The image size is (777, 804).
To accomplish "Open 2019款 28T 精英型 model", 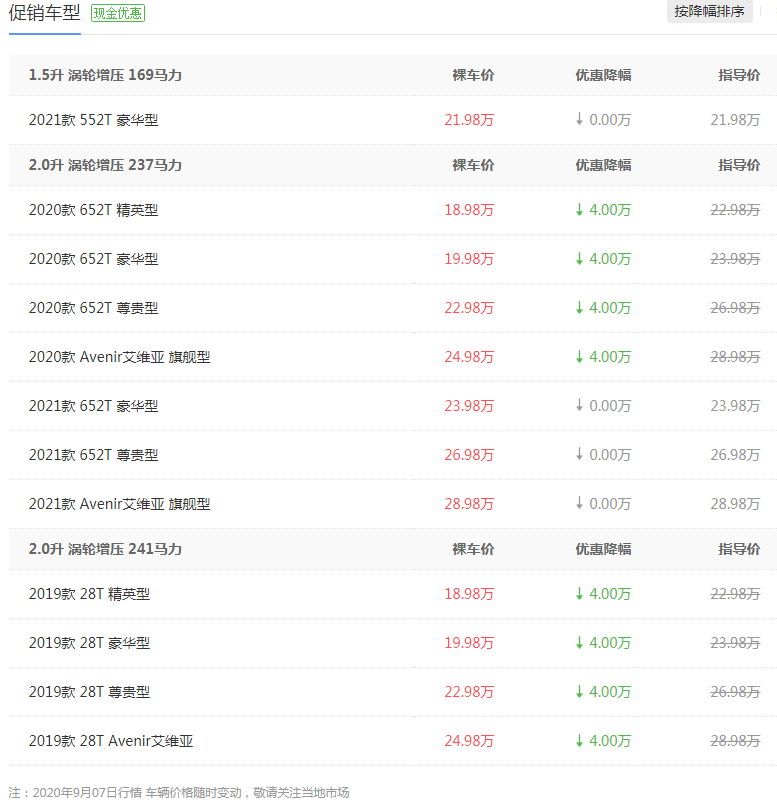I will (89, 594).
